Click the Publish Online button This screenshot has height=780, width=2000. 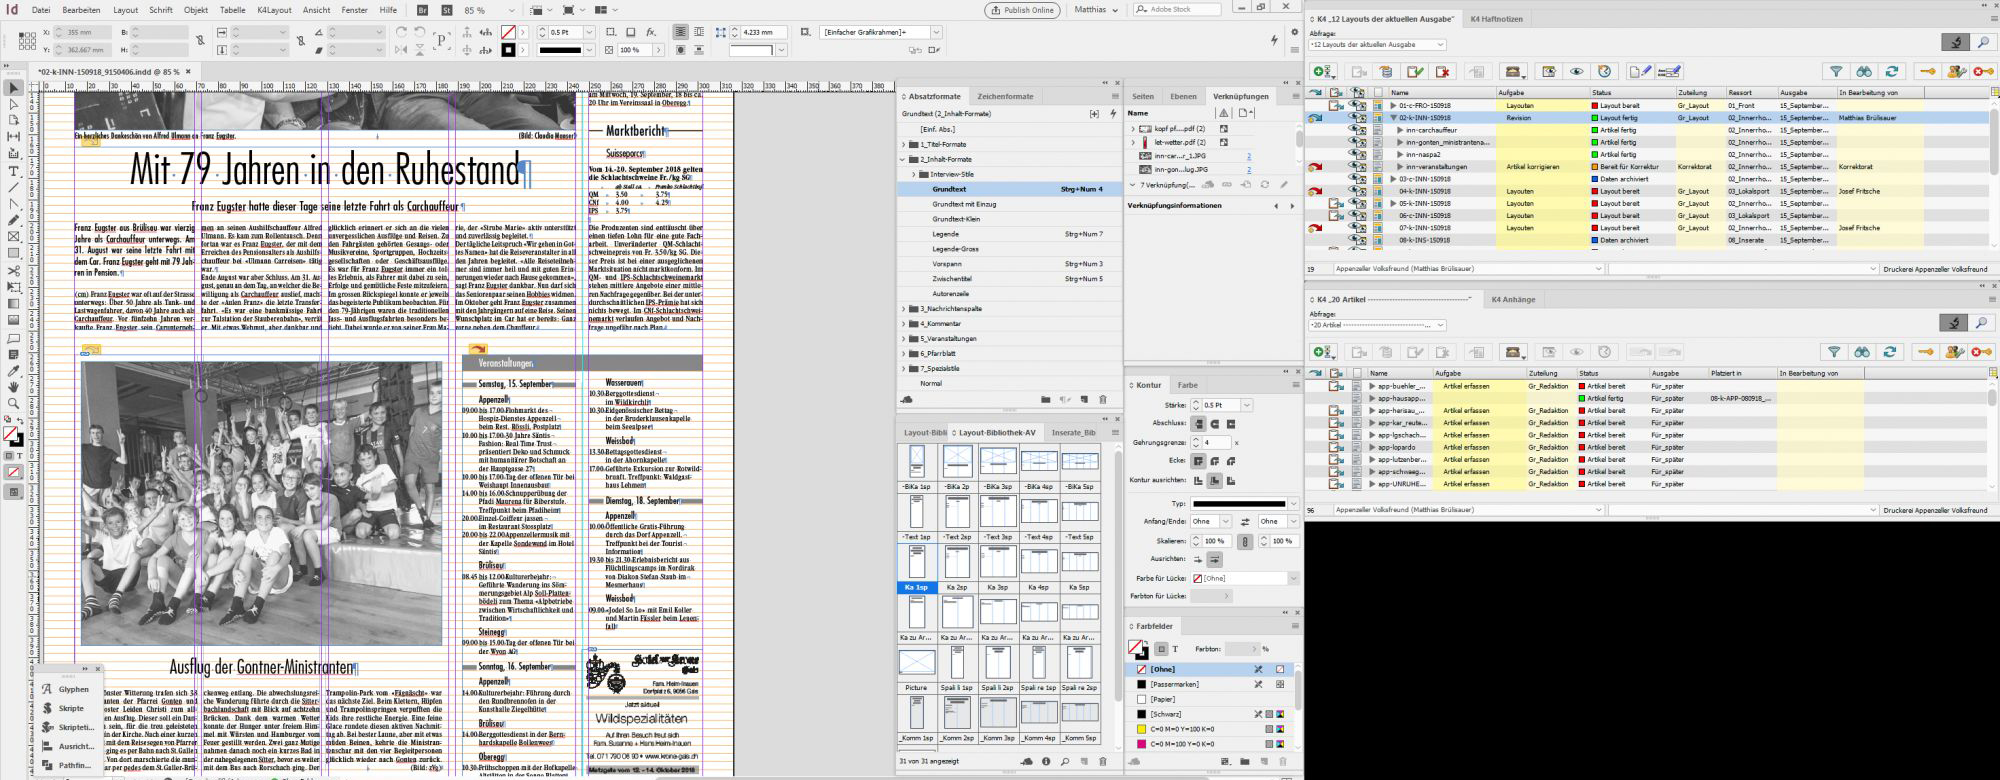pos(1022,10)
